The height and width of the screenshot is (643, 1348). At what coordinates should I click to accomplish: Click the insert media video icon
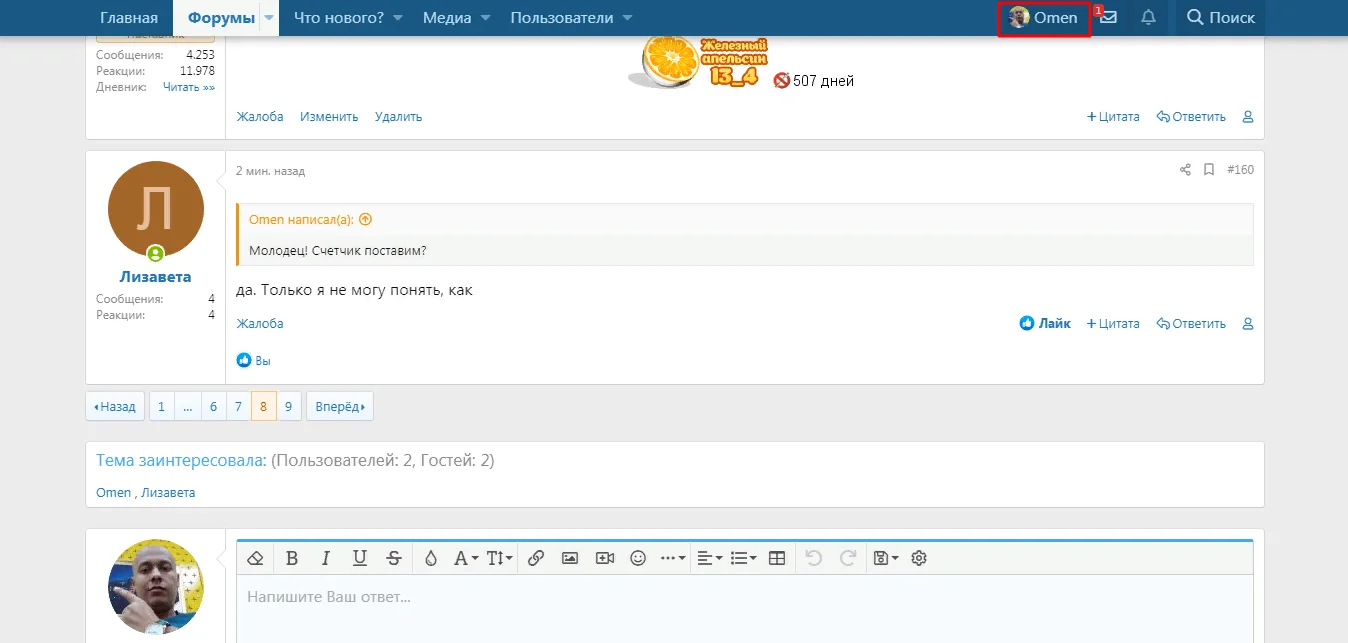[604, 559]
